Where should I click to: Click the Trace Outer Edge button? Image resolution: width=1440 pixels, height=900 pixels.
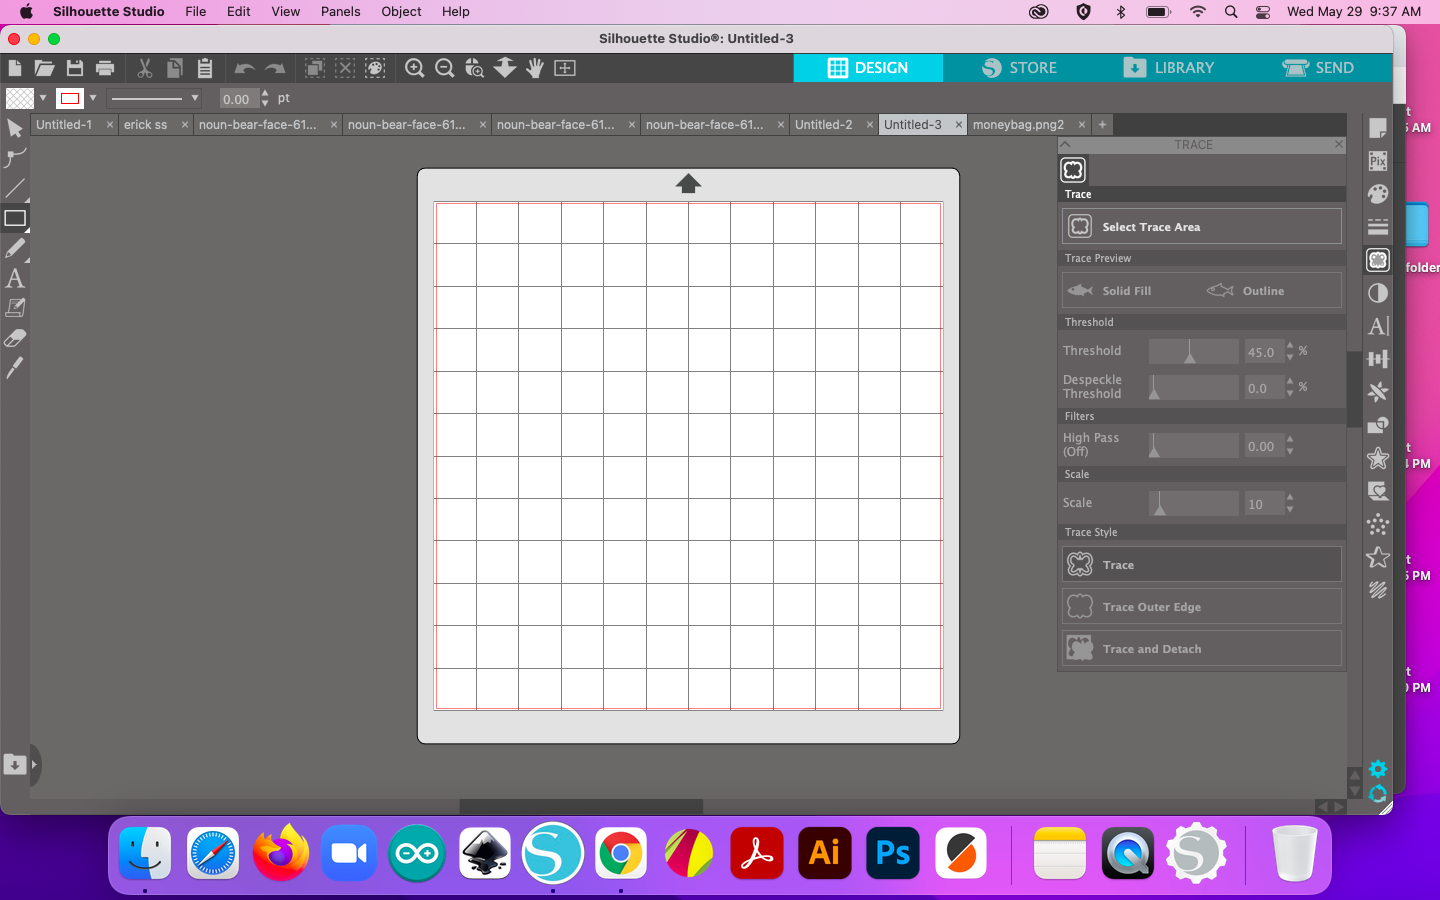(1201, 607)
